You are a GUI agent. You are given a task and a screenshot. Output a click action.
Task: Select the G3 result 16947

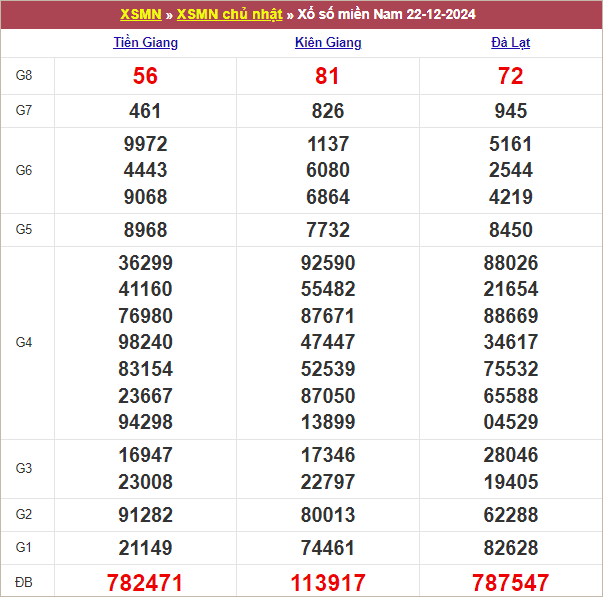(x=145, y=455)
